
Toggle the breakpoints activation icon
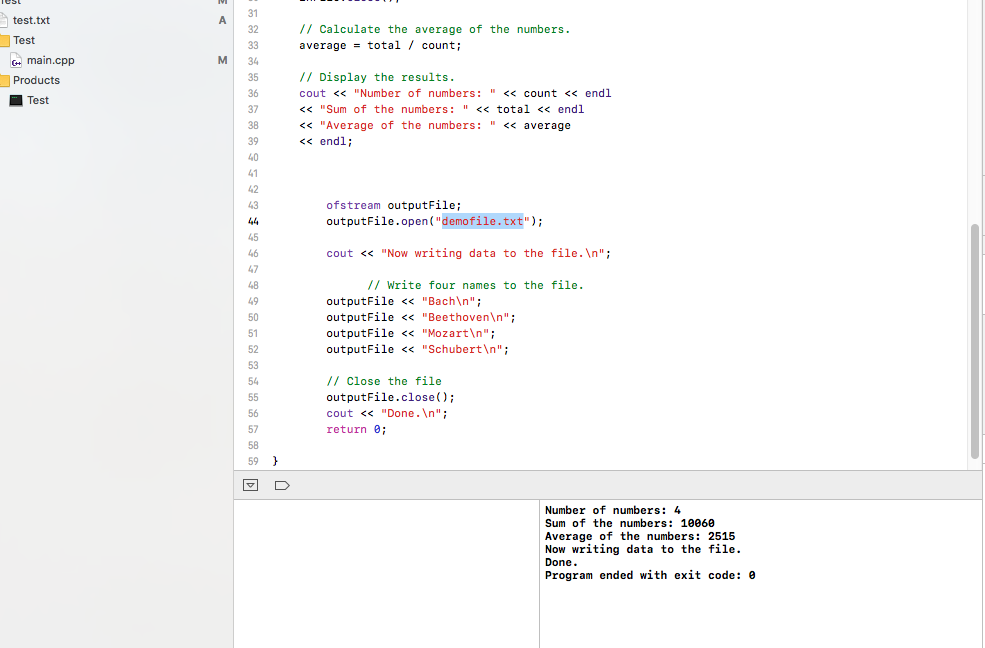282,485
